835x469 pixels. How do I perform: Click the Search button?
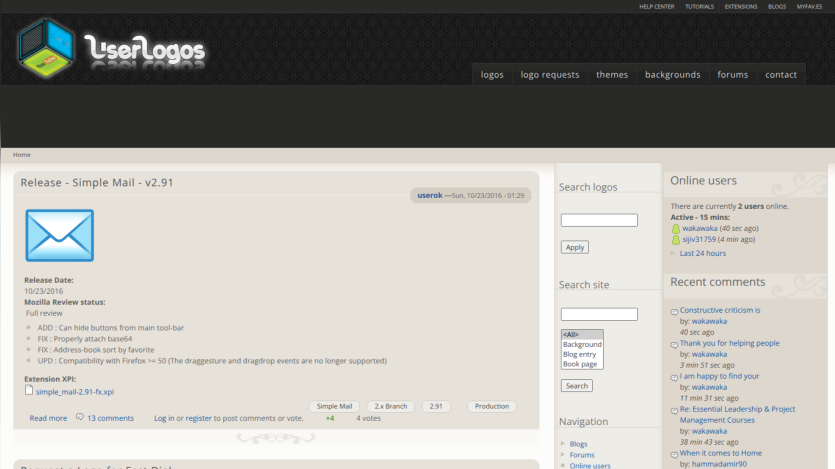click(x=577, y=385)
